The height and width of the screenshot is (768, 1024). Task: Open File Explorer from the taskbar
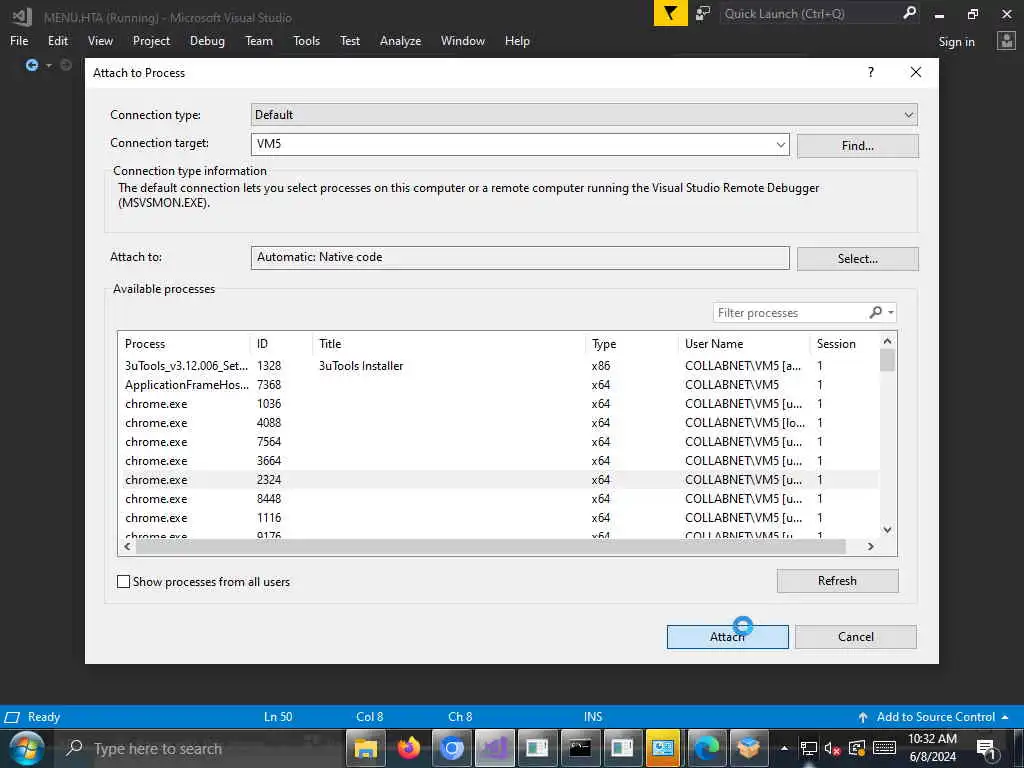pos(366,748)
